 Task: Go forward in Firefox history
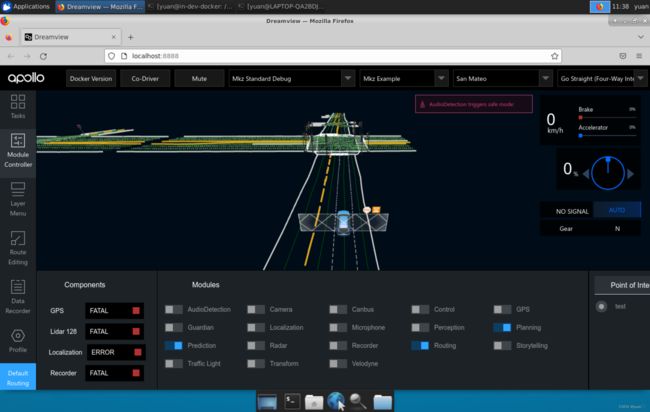click(27, 56)
